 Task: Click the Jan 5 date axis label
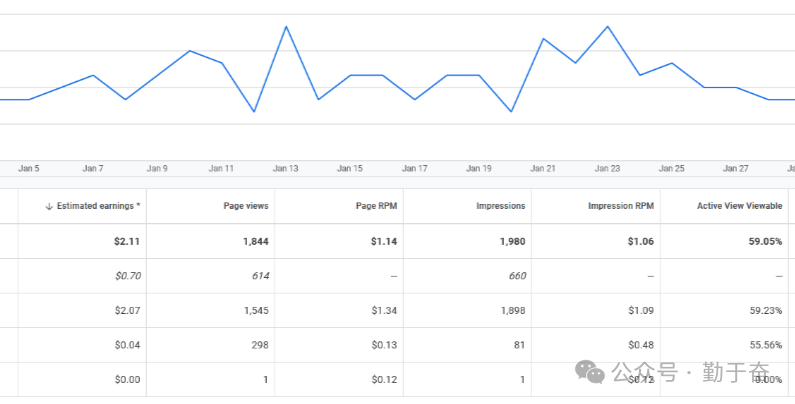[29, 169]
